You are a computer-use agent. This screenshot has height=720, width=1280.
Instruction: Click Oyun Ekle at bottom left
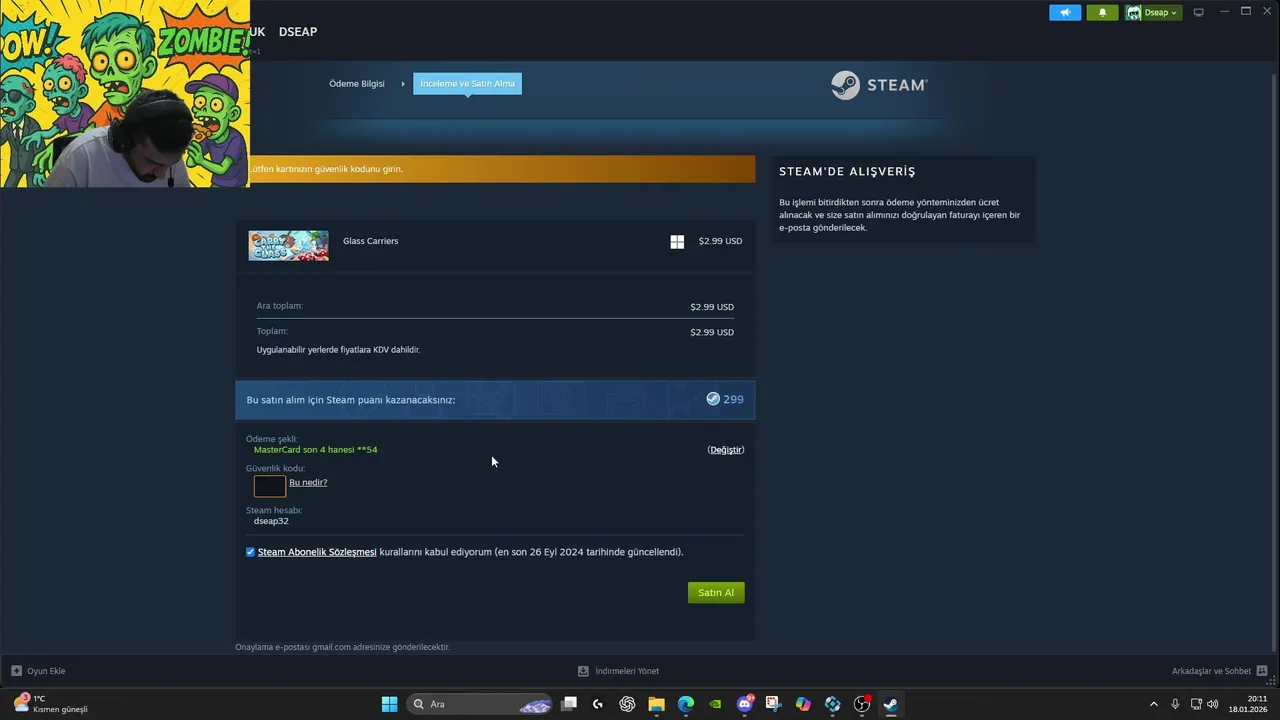click(x=38, y=671)
